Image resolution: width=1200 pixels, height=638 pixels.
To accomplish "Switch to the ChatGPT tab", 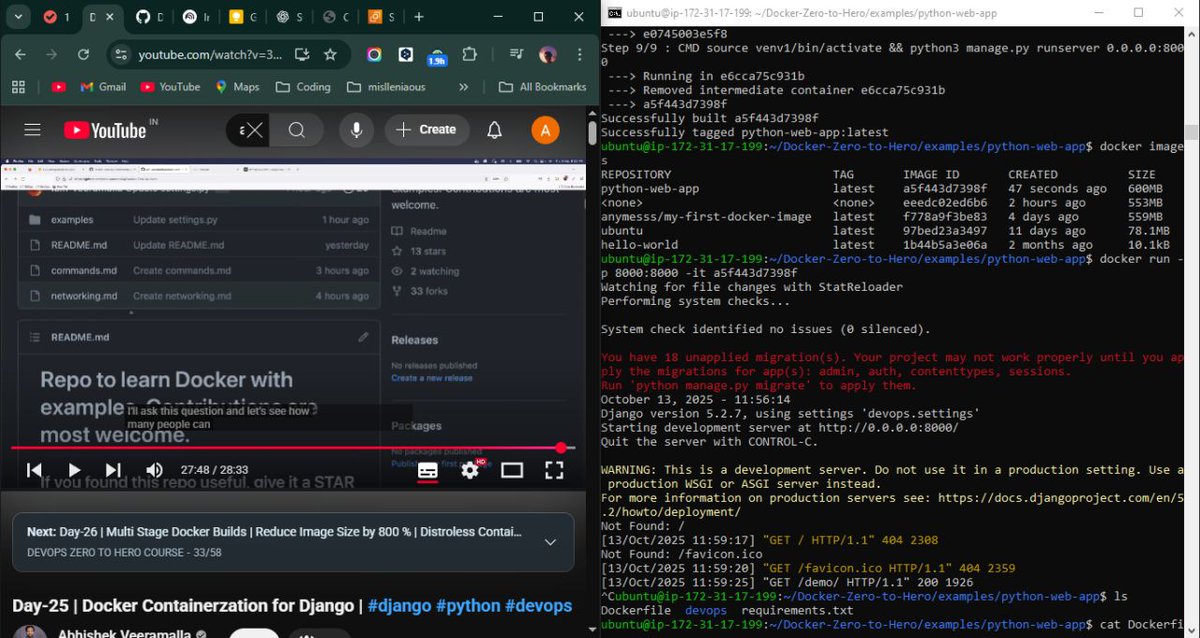I will (x=289, y=17).
